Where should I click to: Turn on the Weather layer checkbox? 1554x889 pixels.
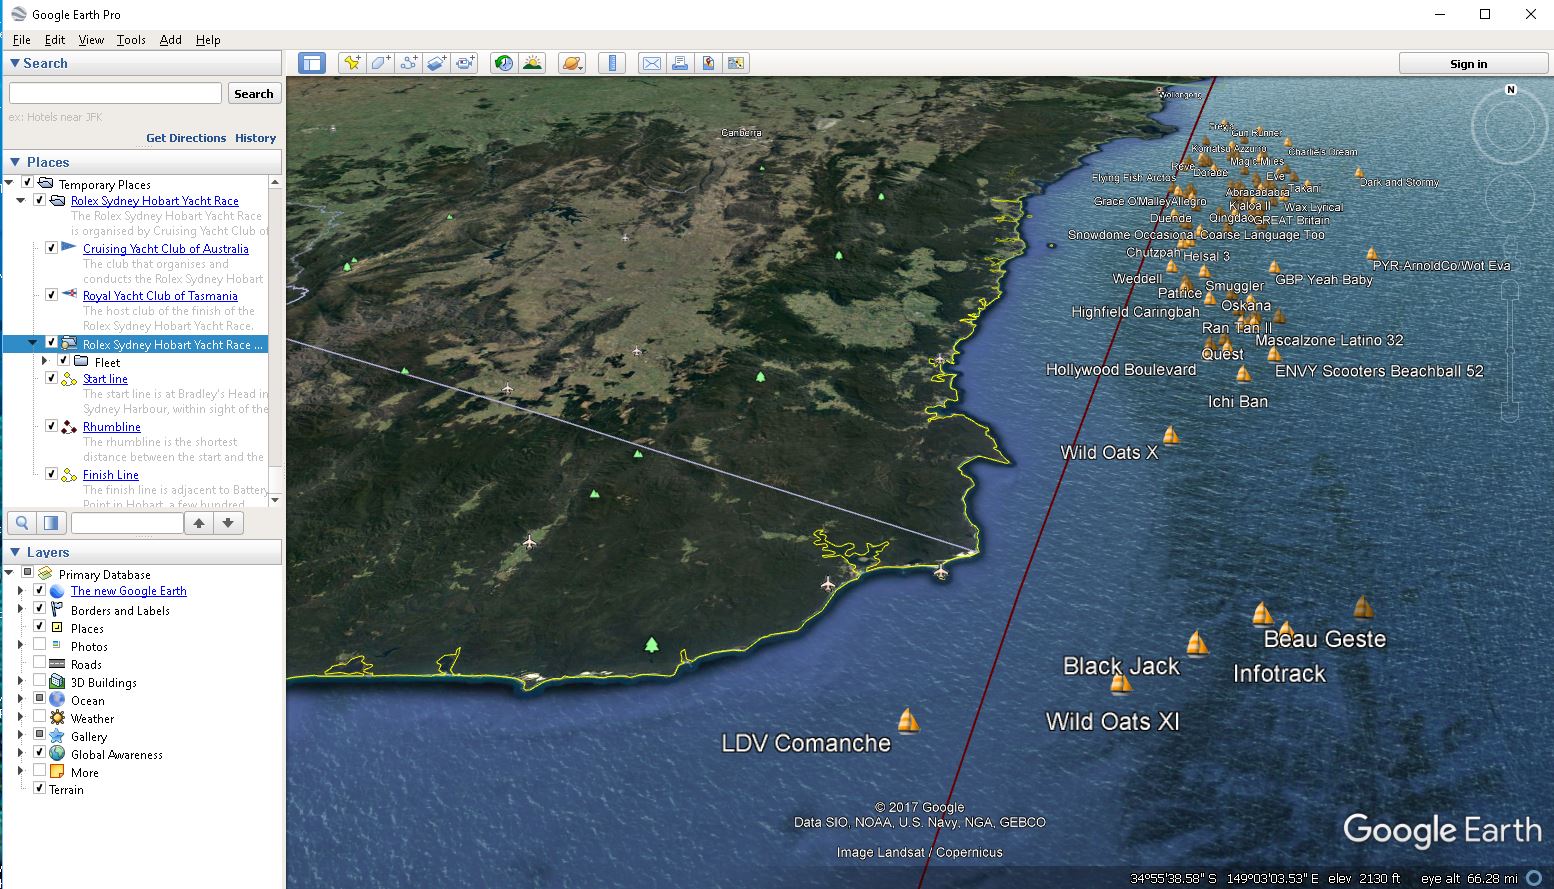pyautogui.click(x=40, y=718)
